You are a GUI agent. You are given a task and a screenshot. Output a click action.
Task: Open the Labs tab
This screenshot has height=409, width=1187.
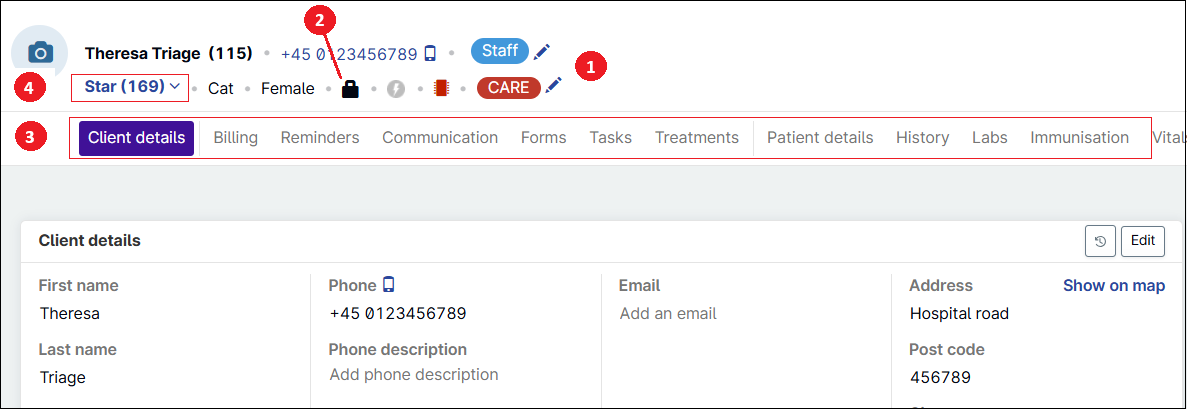click(x=989, y=138)
